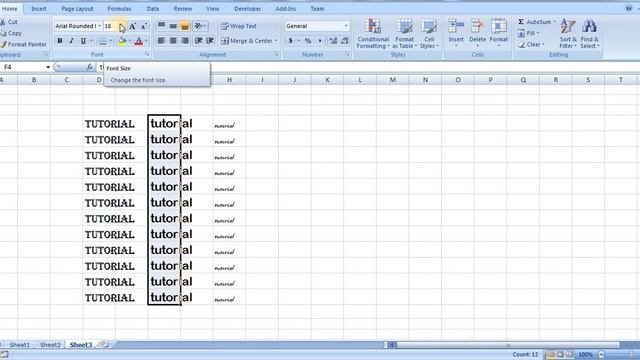Select Top Align

pos(162,26)
